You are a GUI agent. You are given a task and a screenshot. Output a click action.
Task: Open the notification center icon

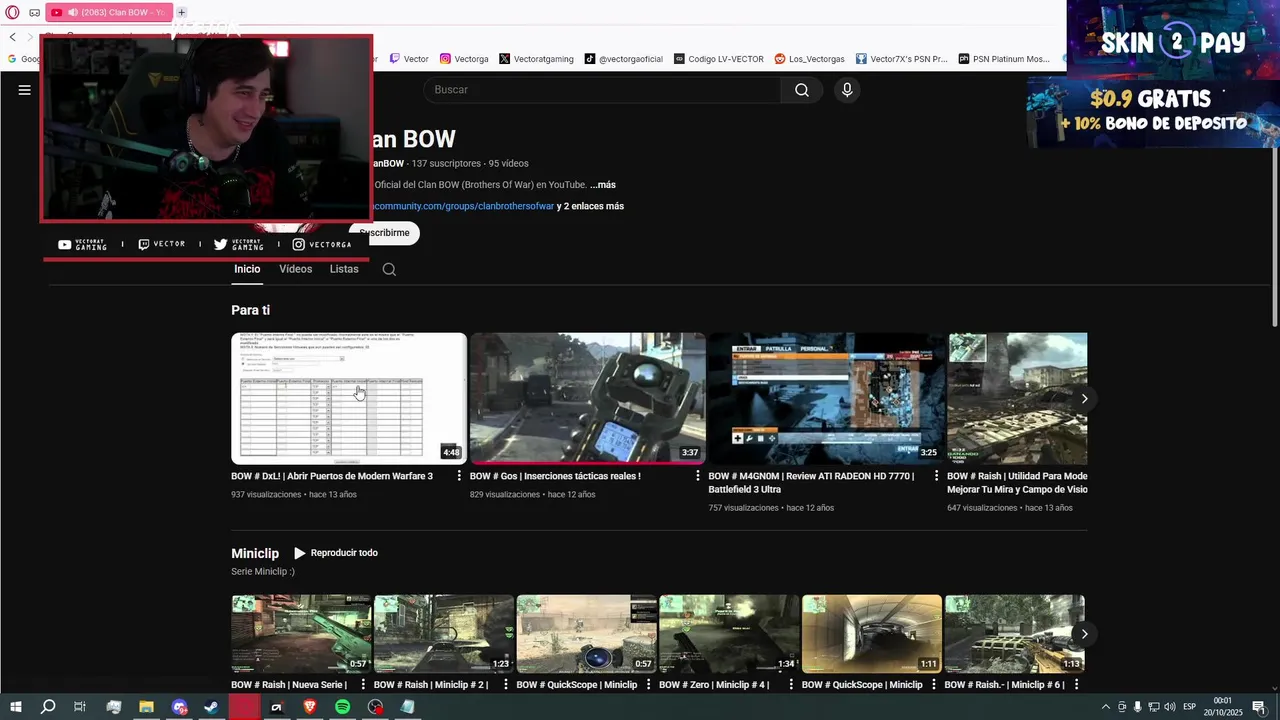coord(1259,707)
